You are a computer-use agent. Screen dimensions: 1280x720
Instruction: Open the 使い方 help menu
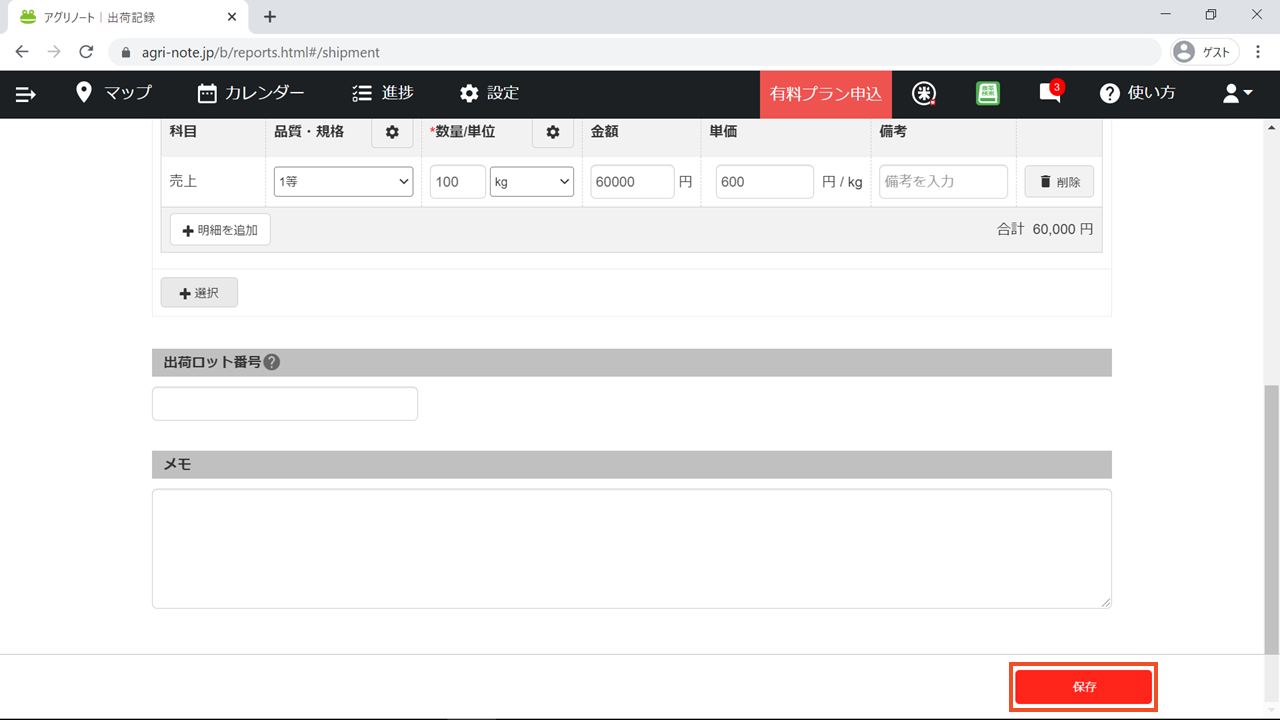1138,93
